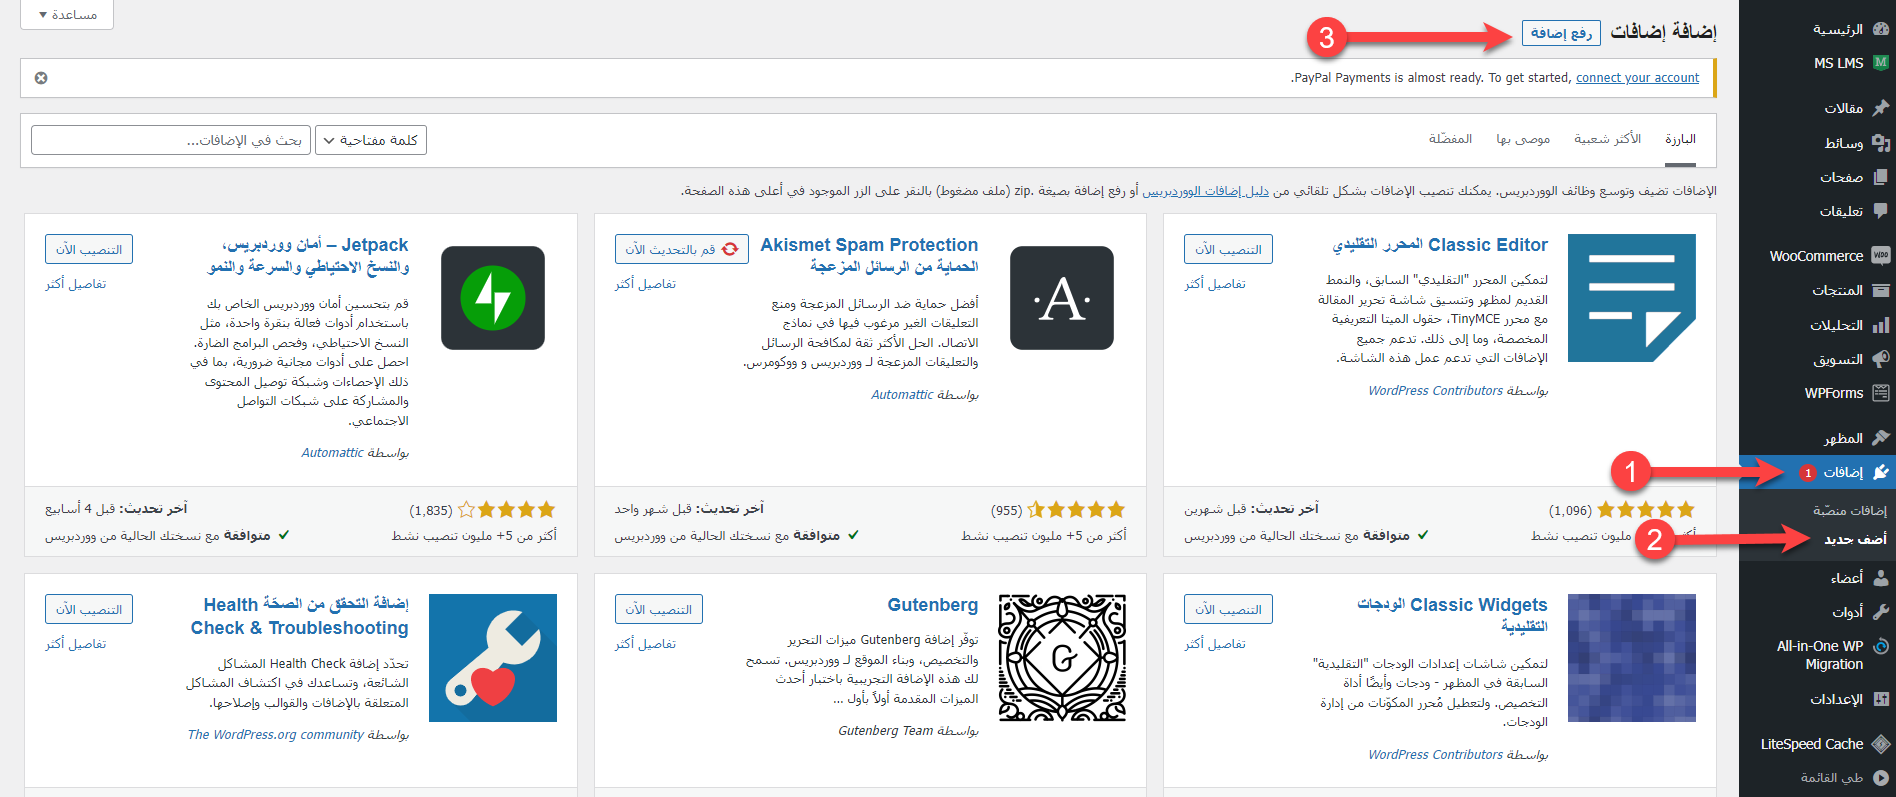Click the All-in-One WP Migration icon
The width and height of the screenshot is (1896, 797).
(x=1880, y=646)
